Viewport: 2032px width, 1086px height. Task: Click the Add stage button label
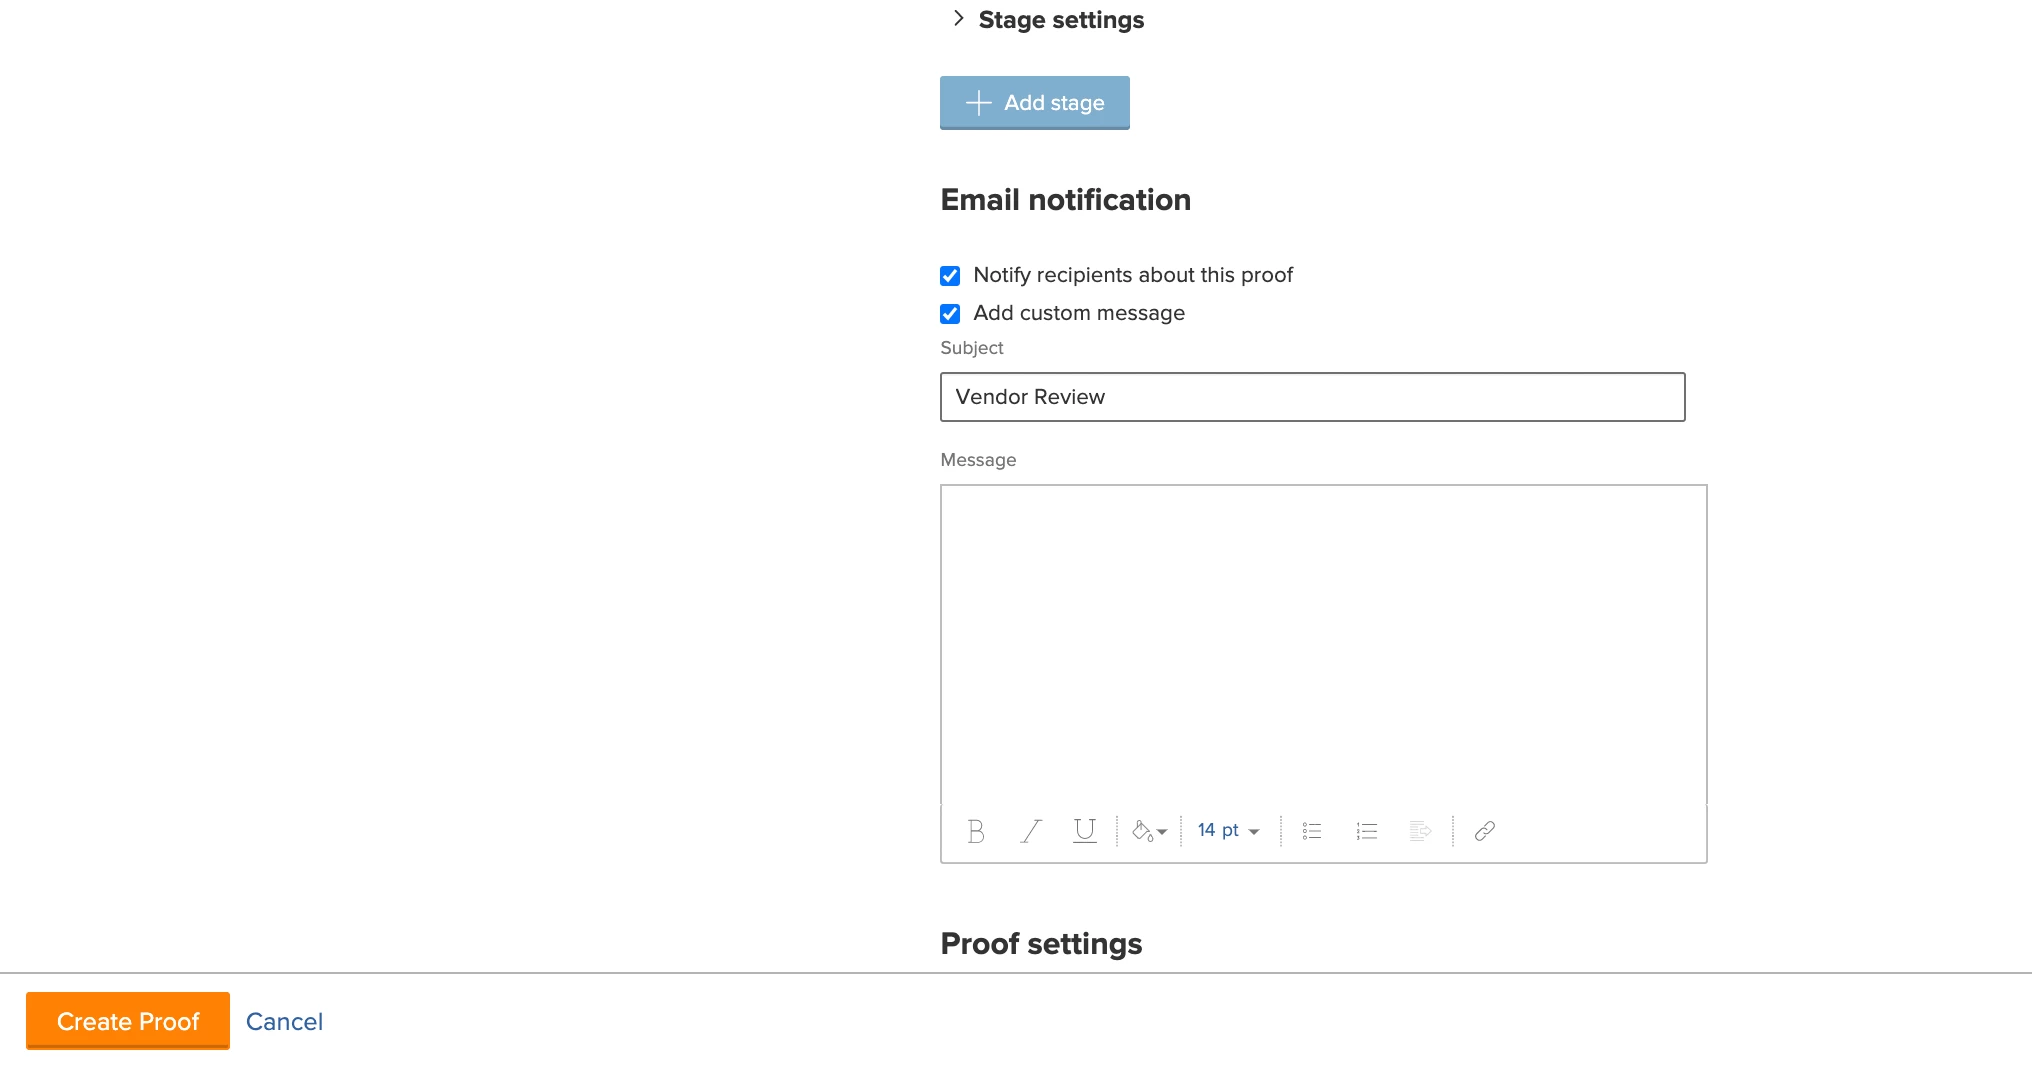point(1054,103)
